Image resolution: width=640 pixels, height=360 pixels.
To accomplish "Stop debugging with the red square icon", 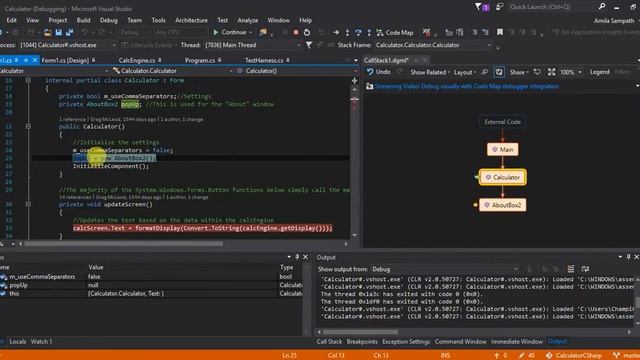I will [x=296, y=33].
